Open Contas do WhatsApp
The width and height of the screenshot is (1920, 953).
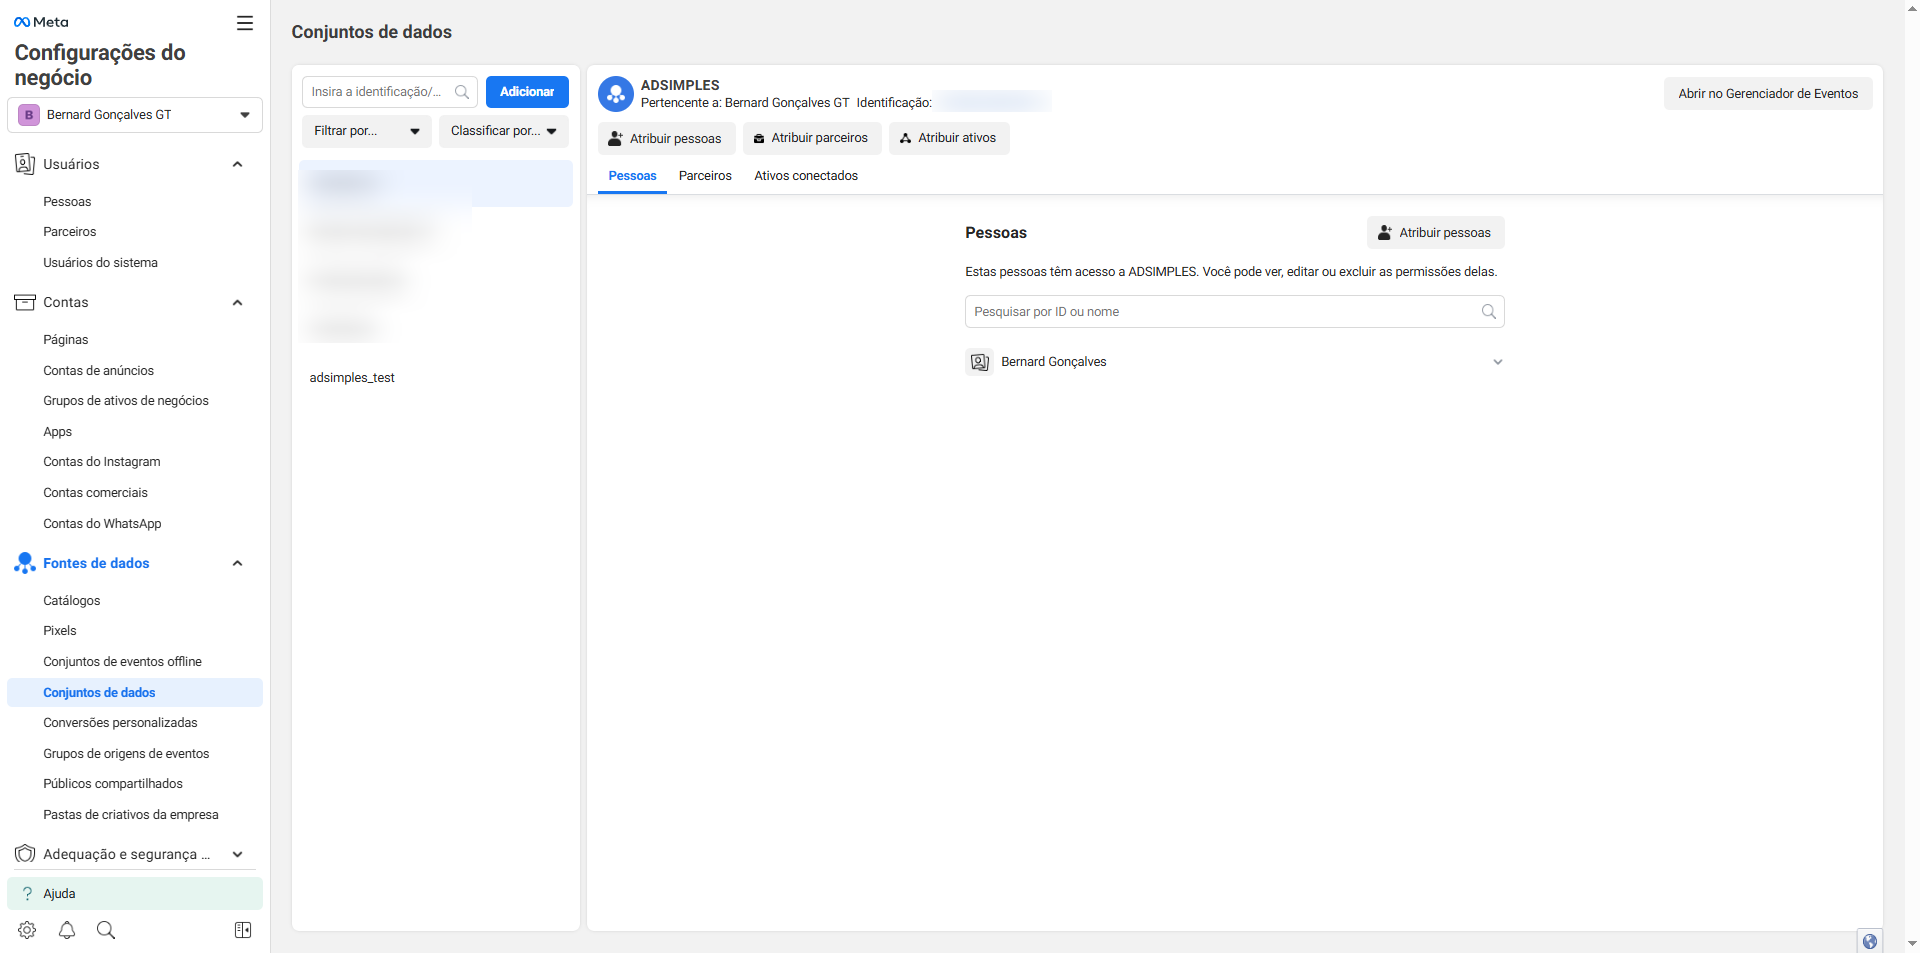tap(102, 524)
